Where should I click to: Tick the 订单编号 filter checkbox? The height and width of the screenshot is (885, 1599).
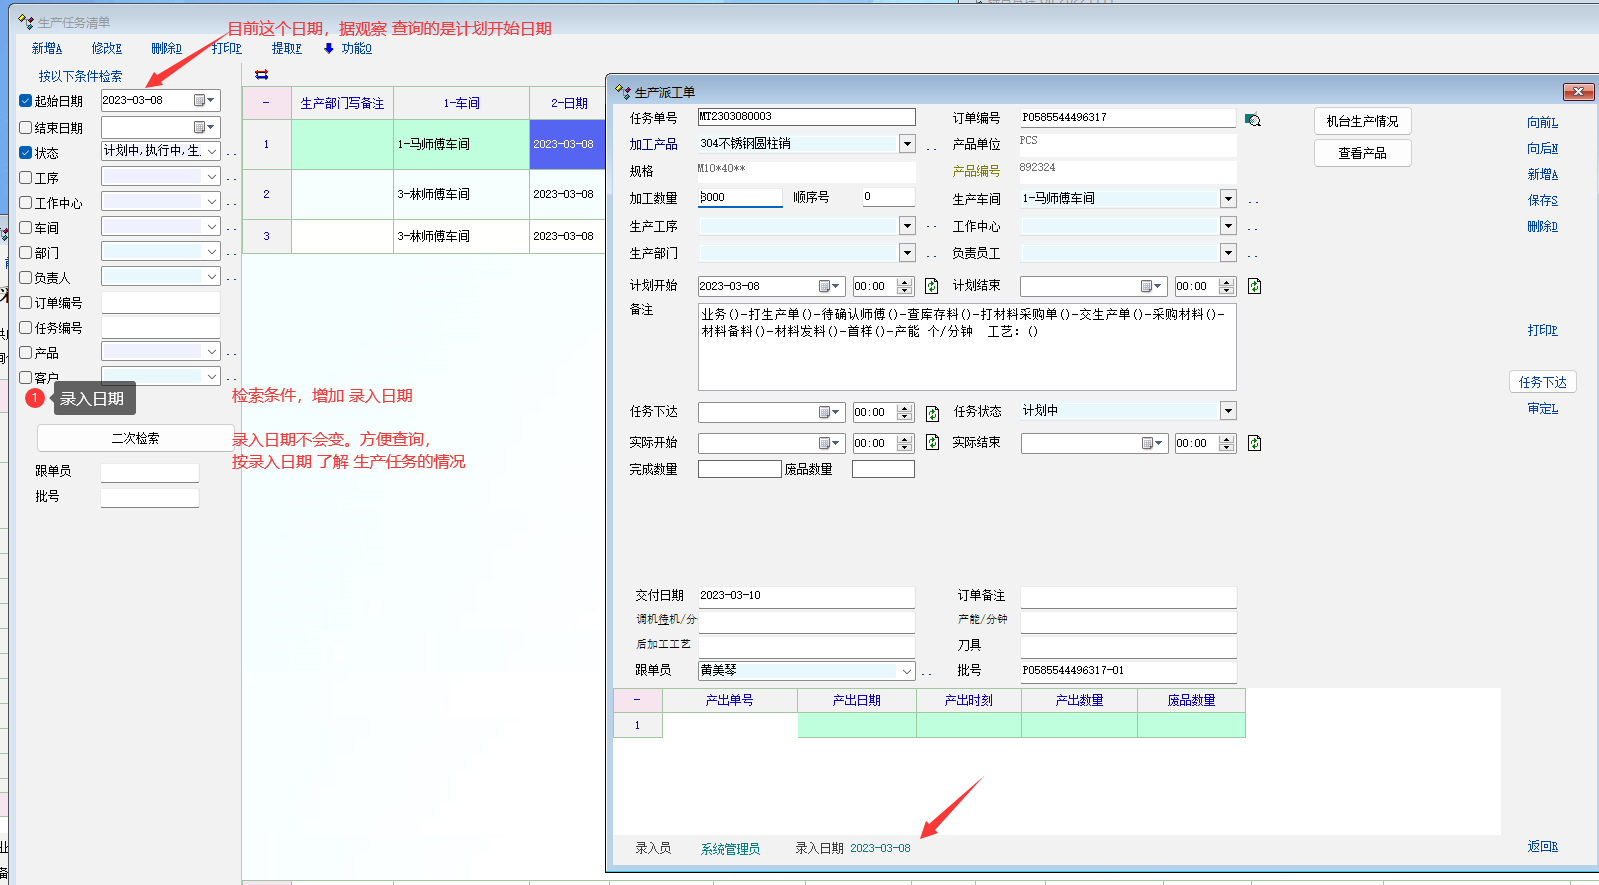pos(26,303)
